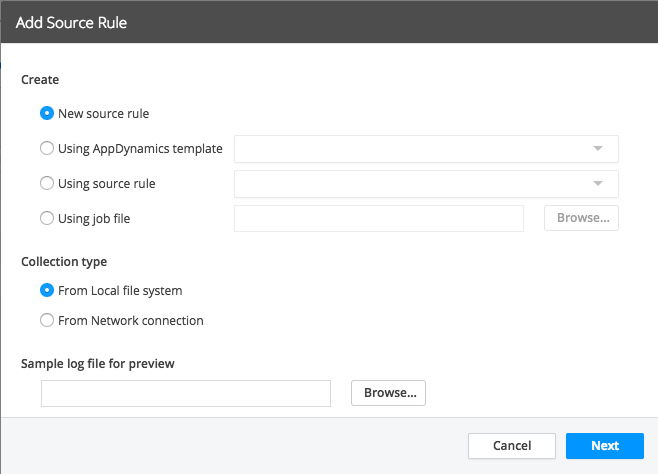This screenshot has height=474, width=658.
Task: Focus the sample log file input field
Action: point(186,393)
